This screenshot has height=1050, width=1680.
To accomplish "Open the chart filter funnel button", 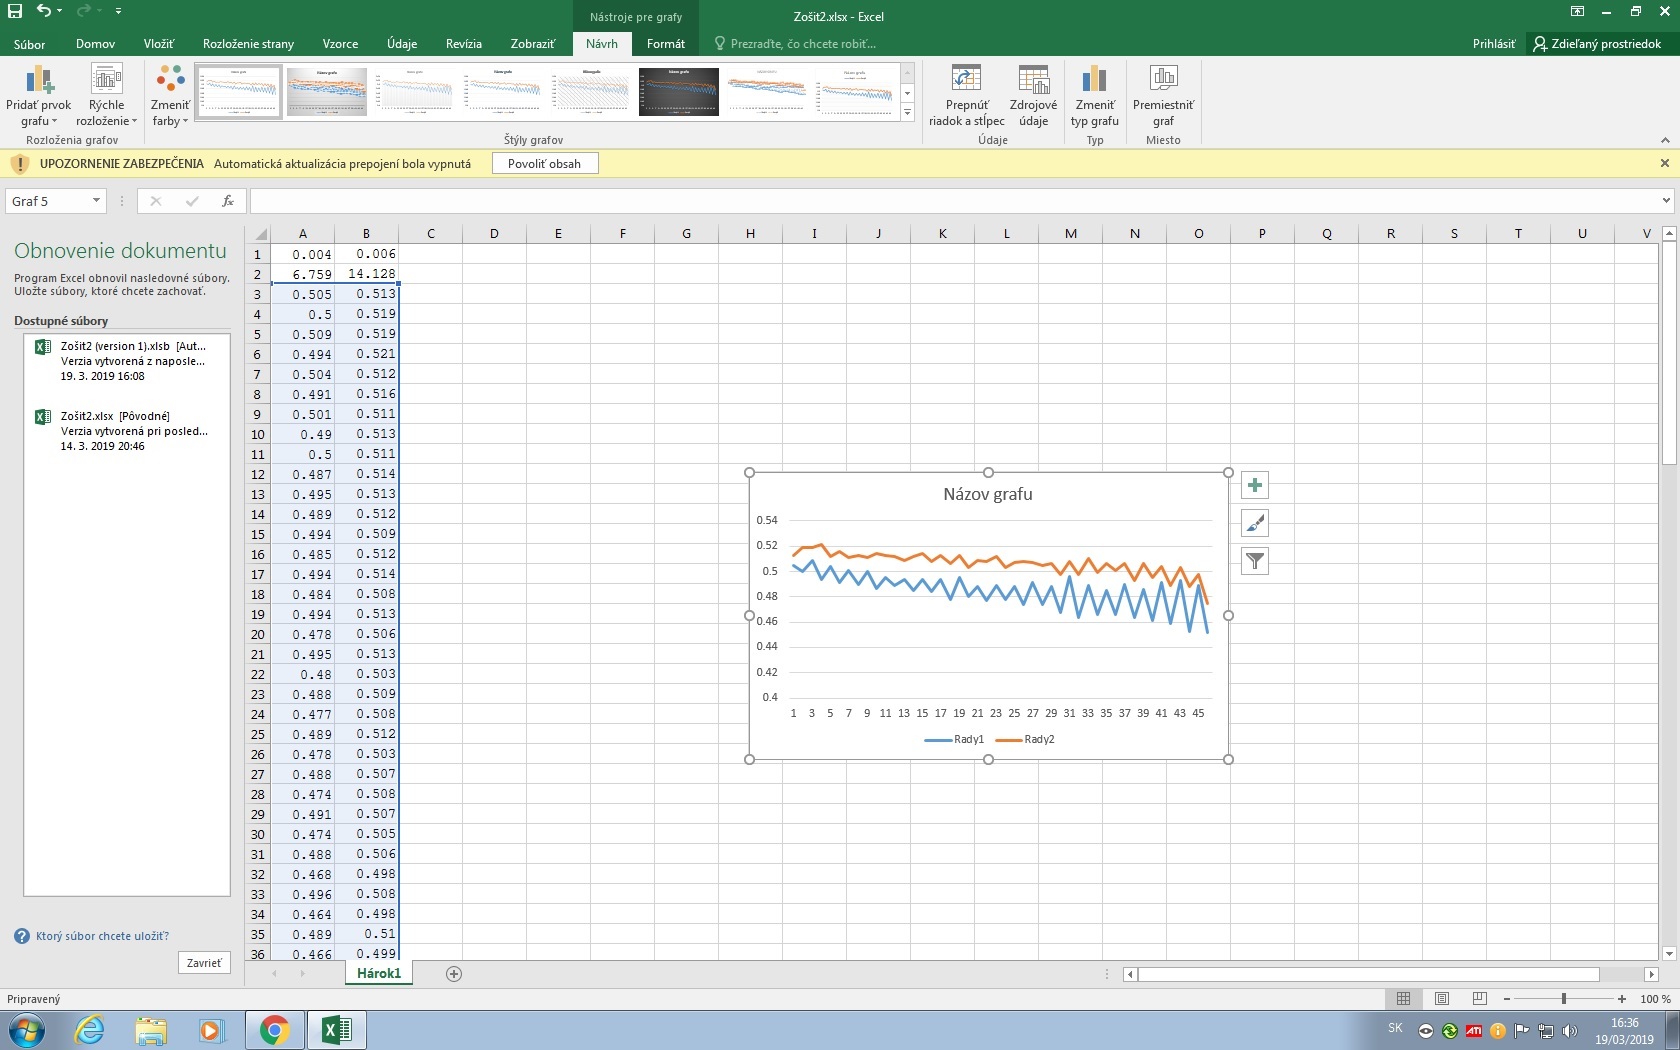I will tap(1255, 561).
